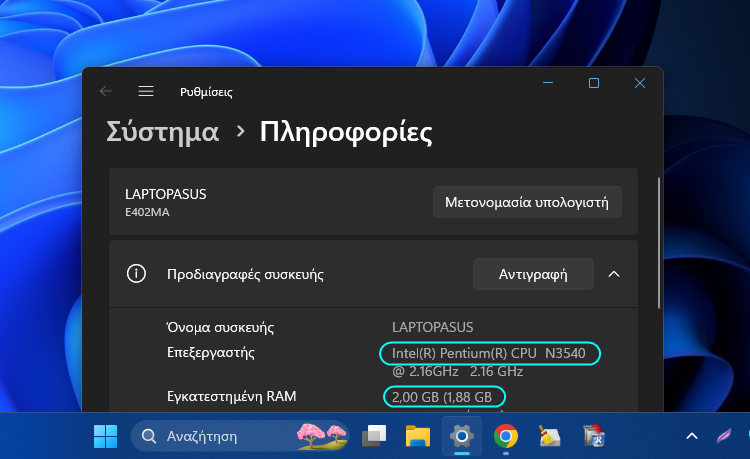Viewport: 750px width, 459px height.
Task: Open Task View from taskbar
Action: 374,436
